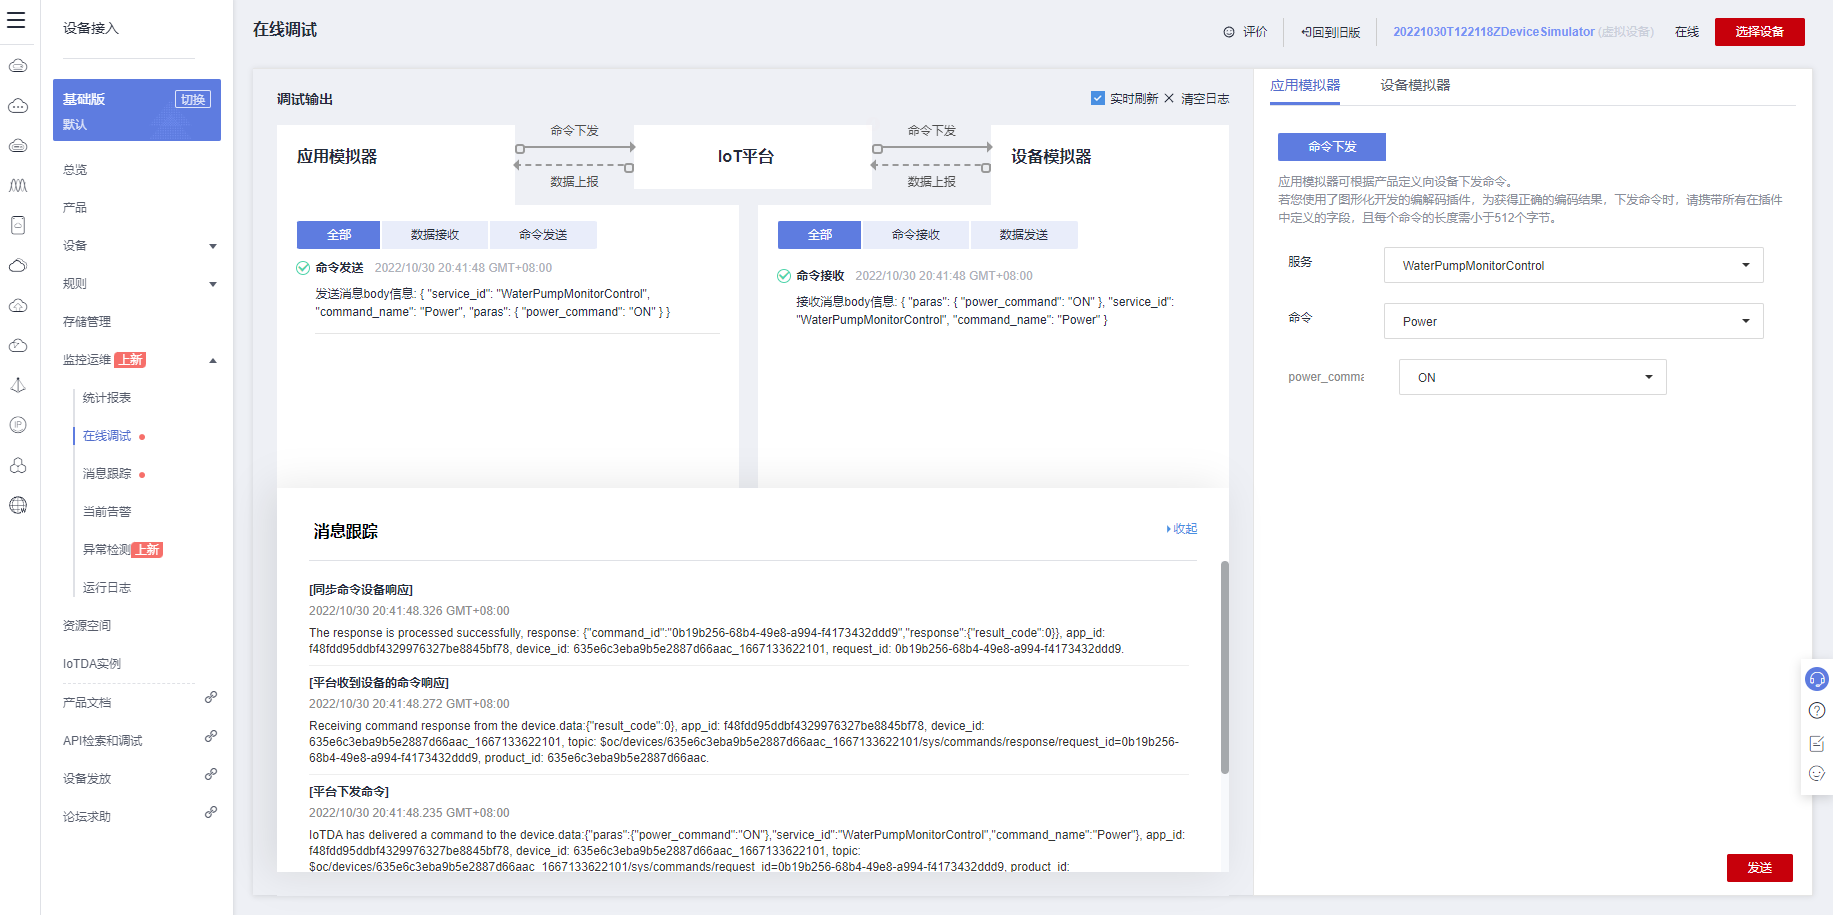Click the cloud chart icon in the sidebar
The image size is (1833, 915).
pos(18,346)
